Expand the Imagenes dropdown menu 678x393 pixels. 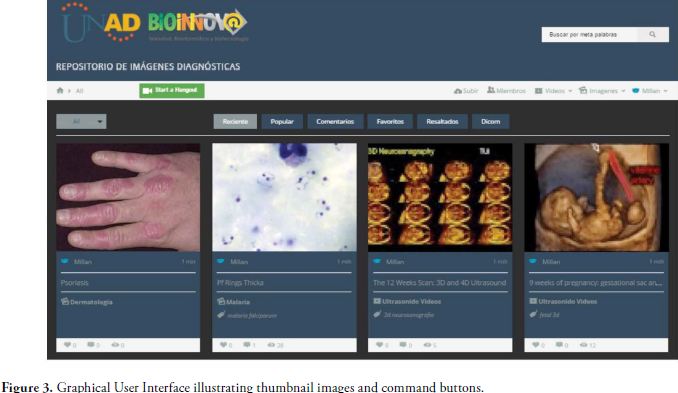[x=602, y=91]
